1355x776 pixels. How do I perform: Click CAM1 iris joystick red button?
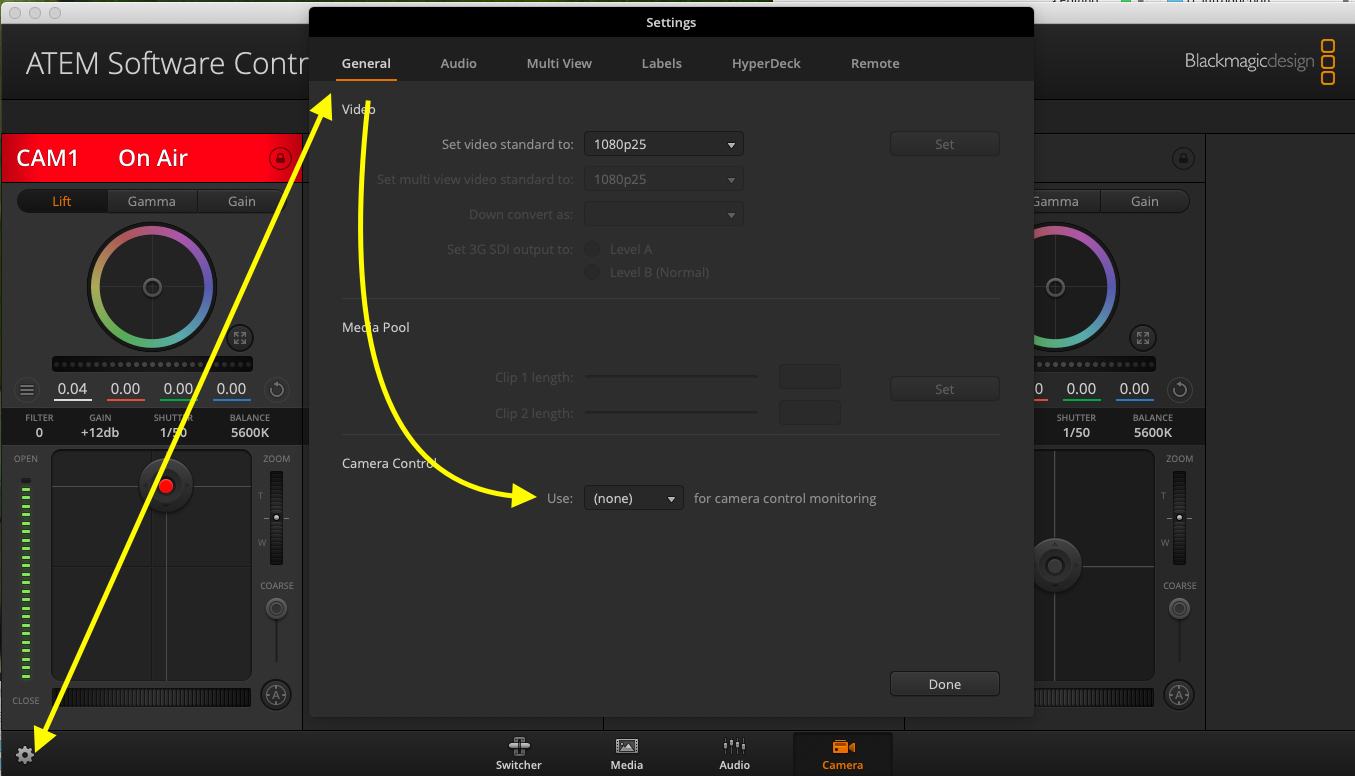tap(166, 486)
